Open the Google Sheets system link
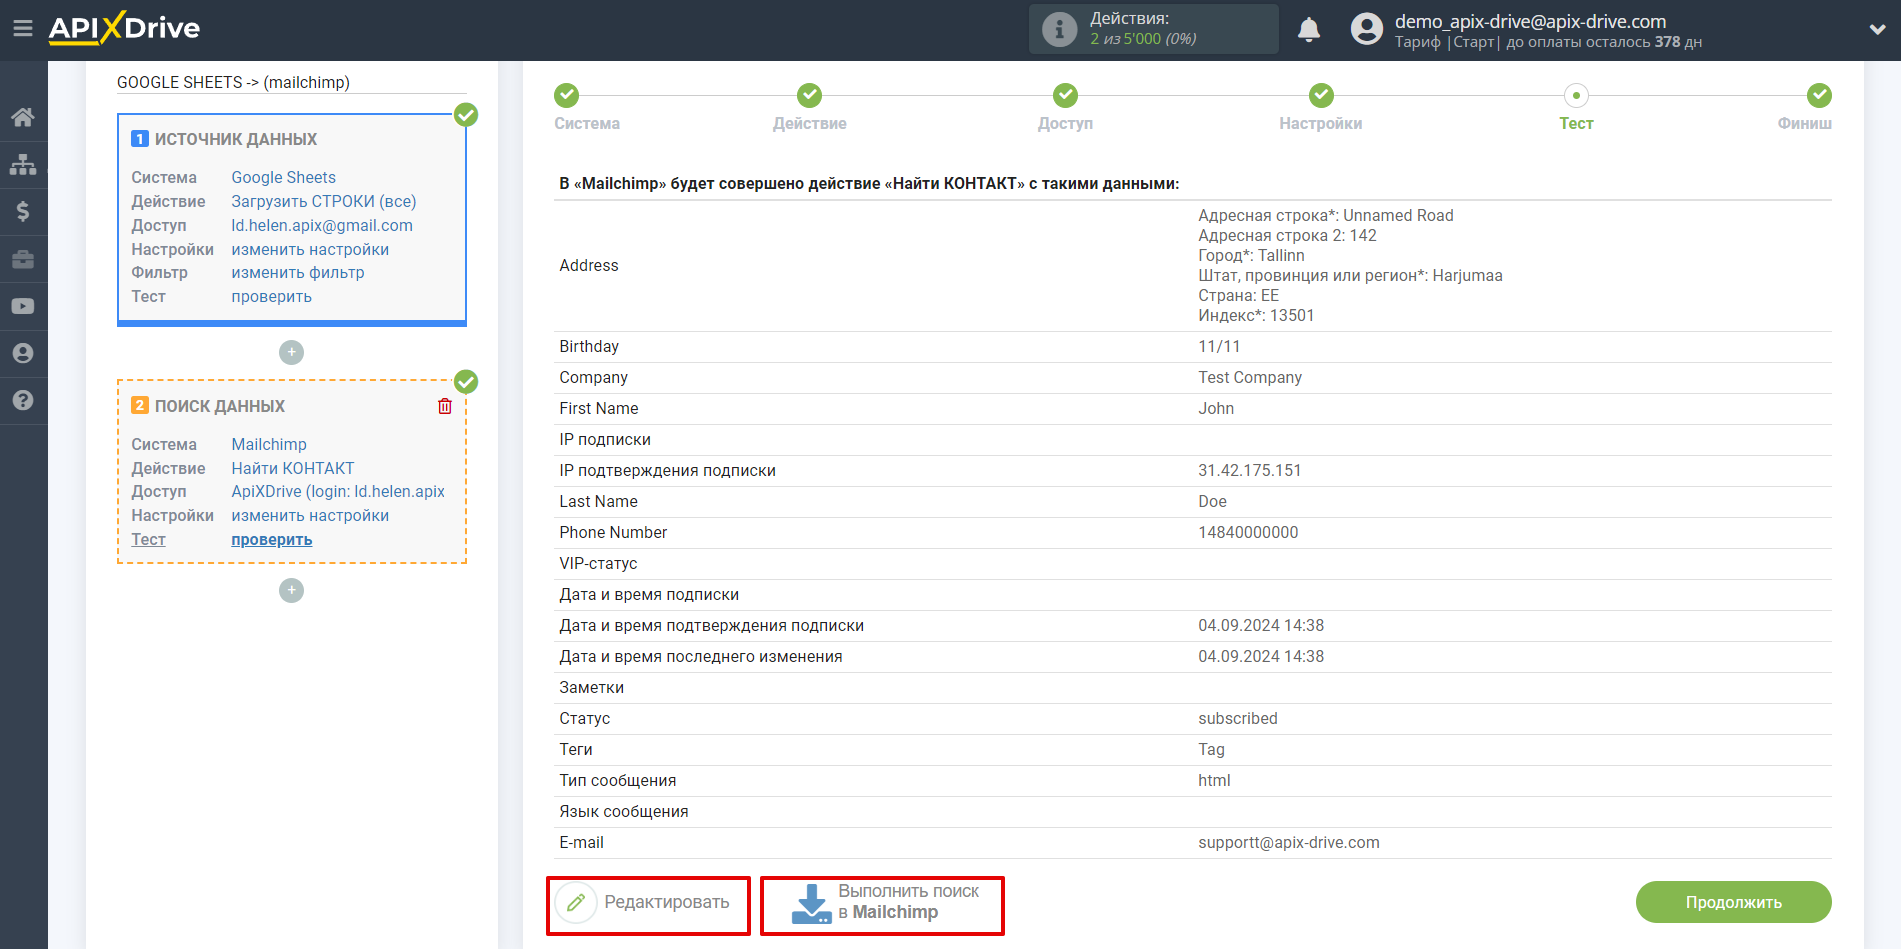The image size is (1901, 949). tap(284, 177)
